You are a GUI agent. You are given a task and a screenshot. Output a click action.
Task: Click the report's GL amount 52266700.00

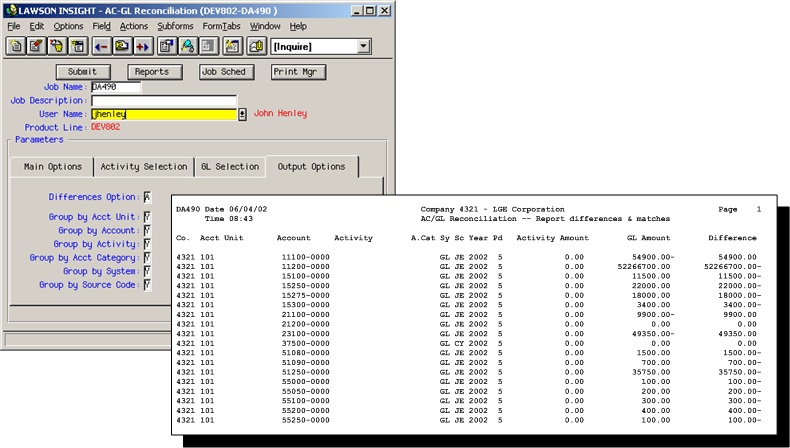[x=644, y=267]
